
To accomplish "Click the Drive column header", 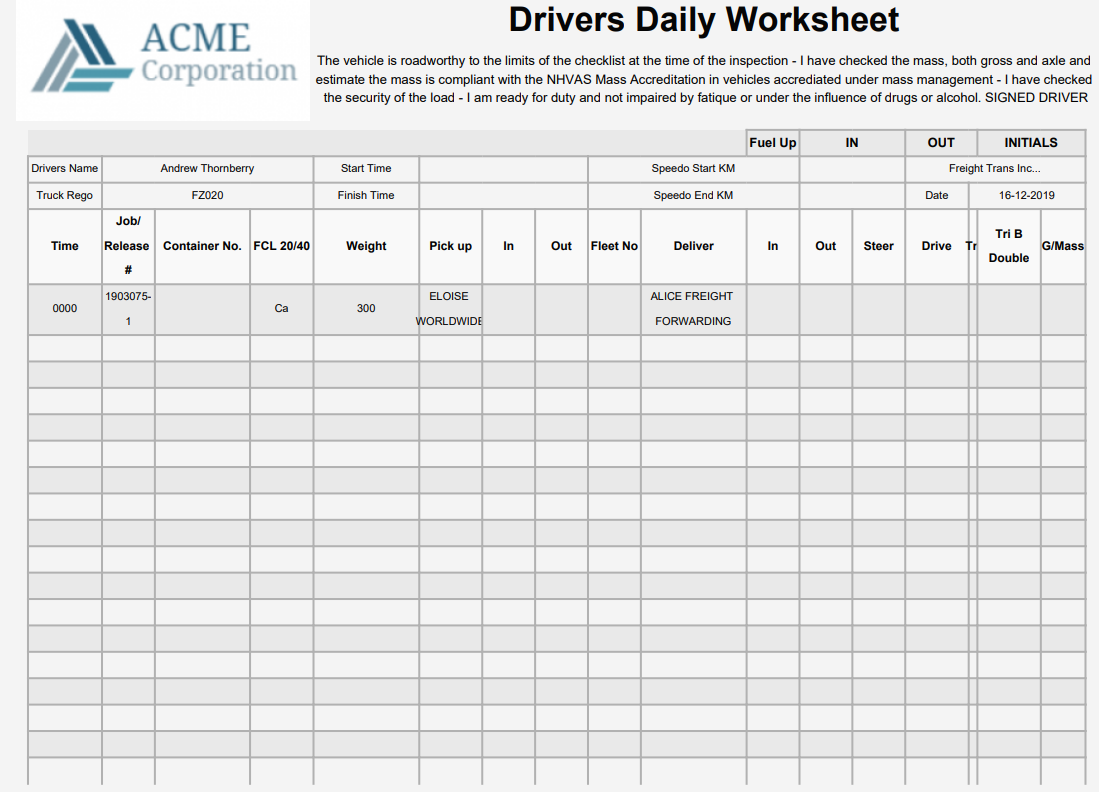I will click(x=936, y=246).
